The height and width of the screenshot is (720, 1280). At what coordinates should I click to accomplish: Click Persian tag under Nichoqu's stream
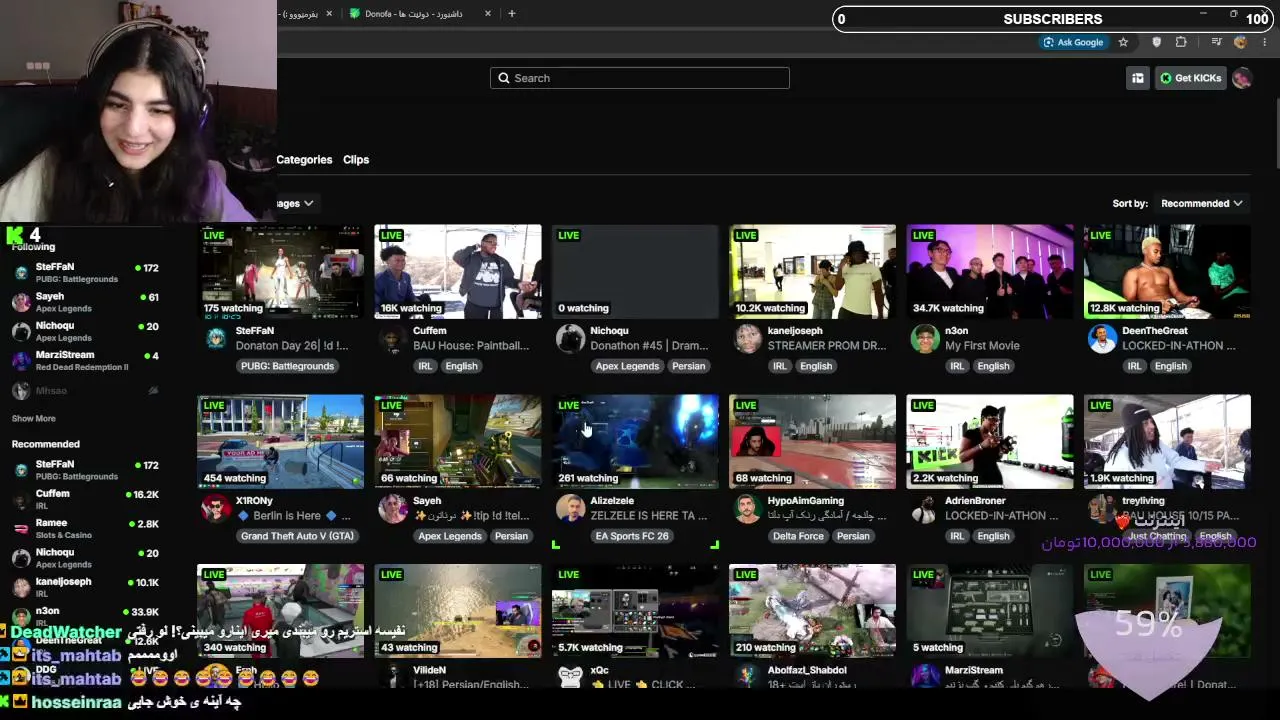tap(688, 366)
